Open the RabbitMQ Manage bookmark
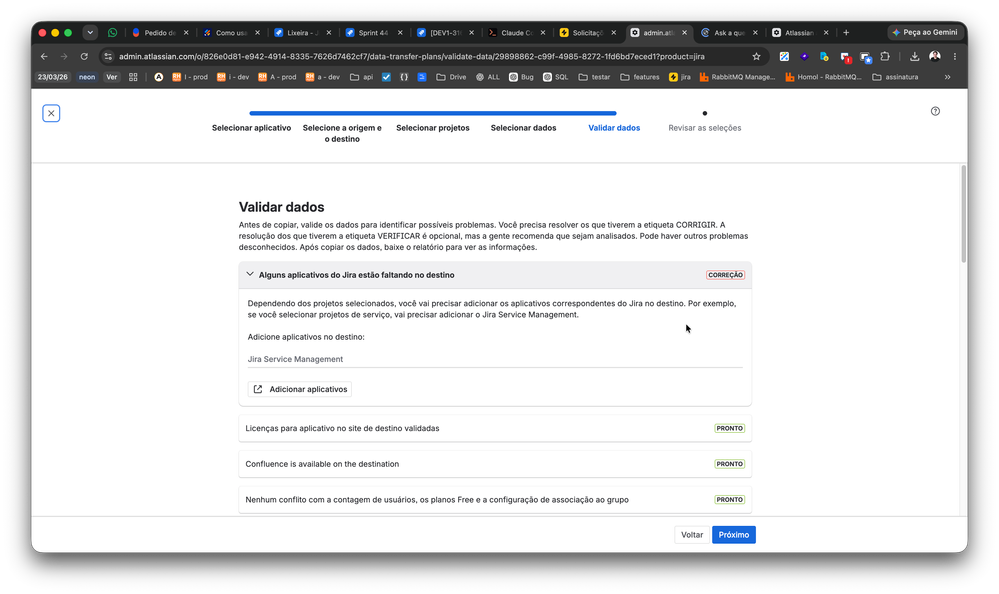The width and height of the screenshot is (999, 594). [737, 77]
